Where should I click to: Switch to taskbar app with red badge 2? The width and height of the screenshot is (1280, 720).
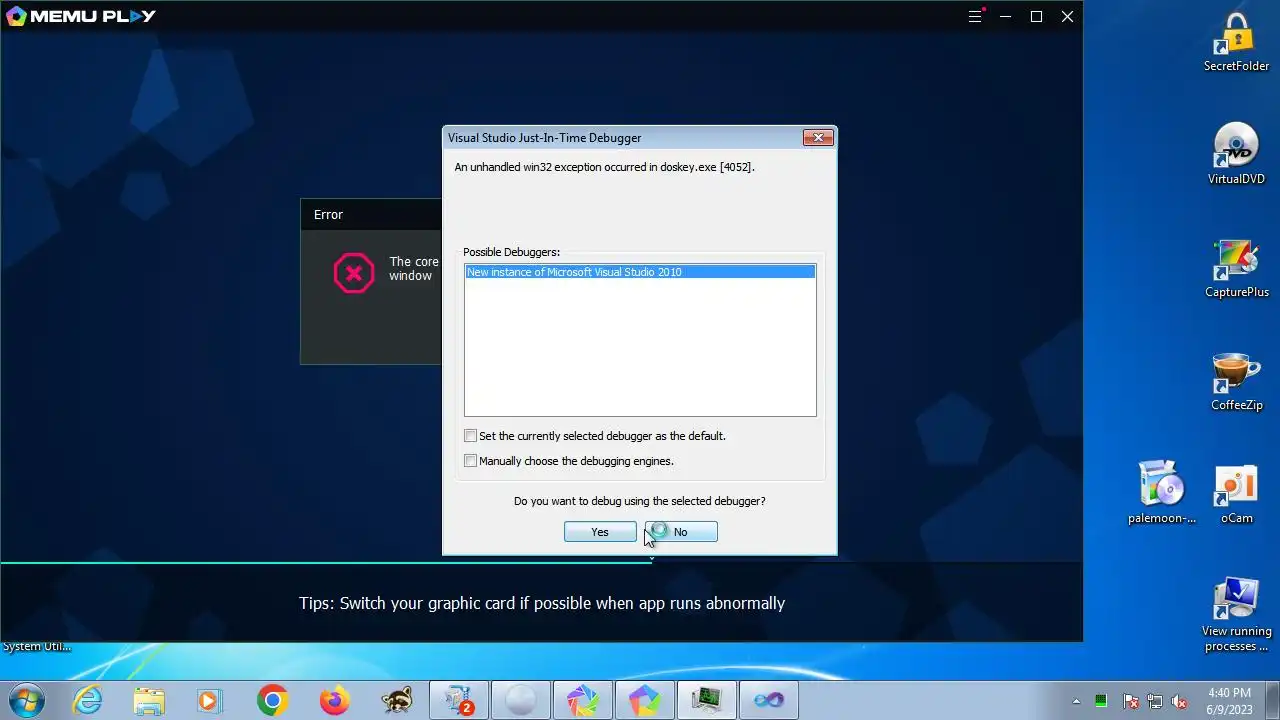point(459,701)
